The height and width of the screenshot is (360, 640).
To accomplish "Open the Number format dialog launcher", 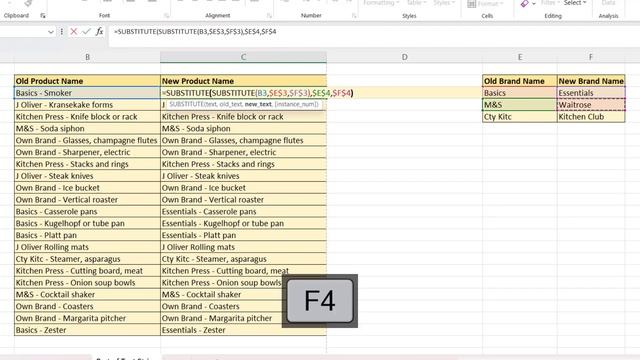I will pyautogui.click(x=354, y=16).
